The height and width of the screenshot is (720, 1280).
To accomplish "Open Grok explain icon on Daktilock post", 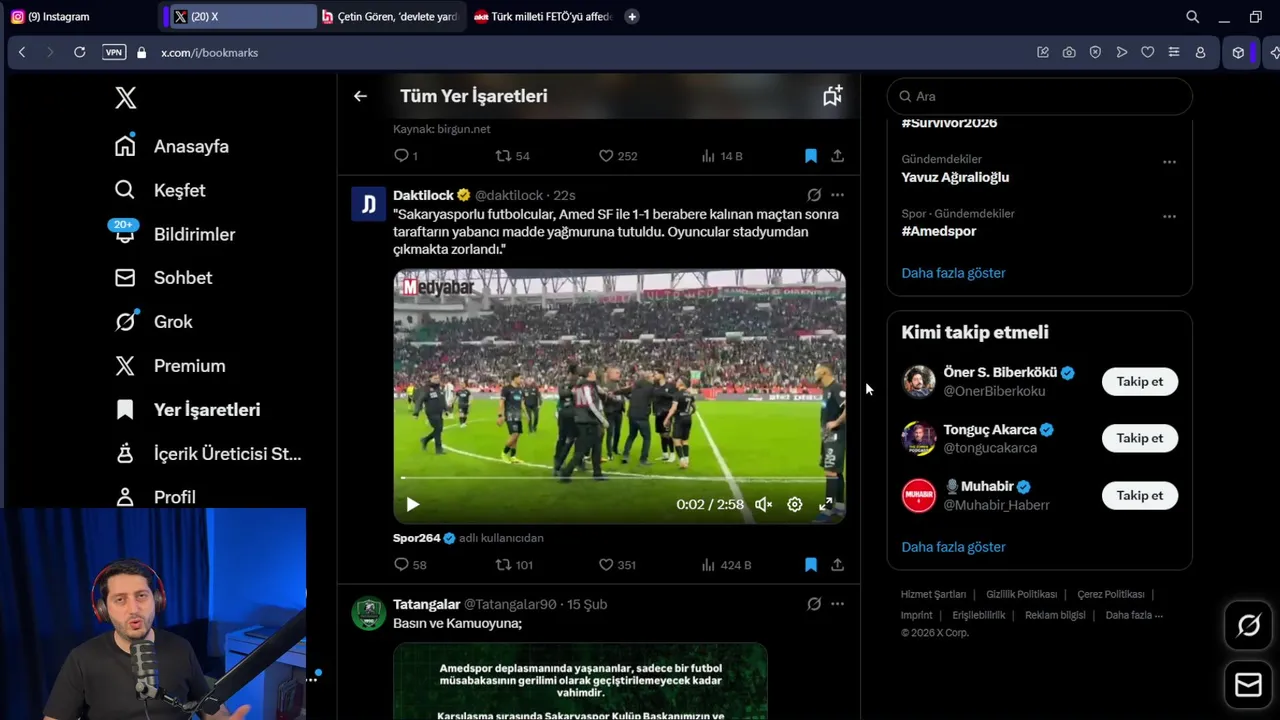I will click(814, 195).
